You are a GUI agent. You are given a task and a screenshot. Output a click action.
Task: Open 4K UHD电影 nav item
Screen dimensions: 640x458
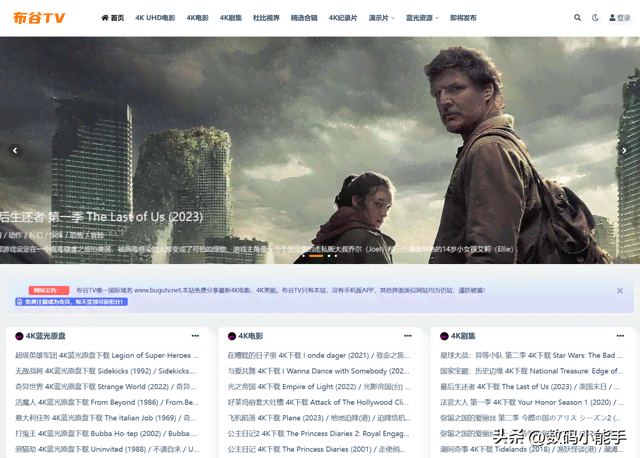pos(155,18)
